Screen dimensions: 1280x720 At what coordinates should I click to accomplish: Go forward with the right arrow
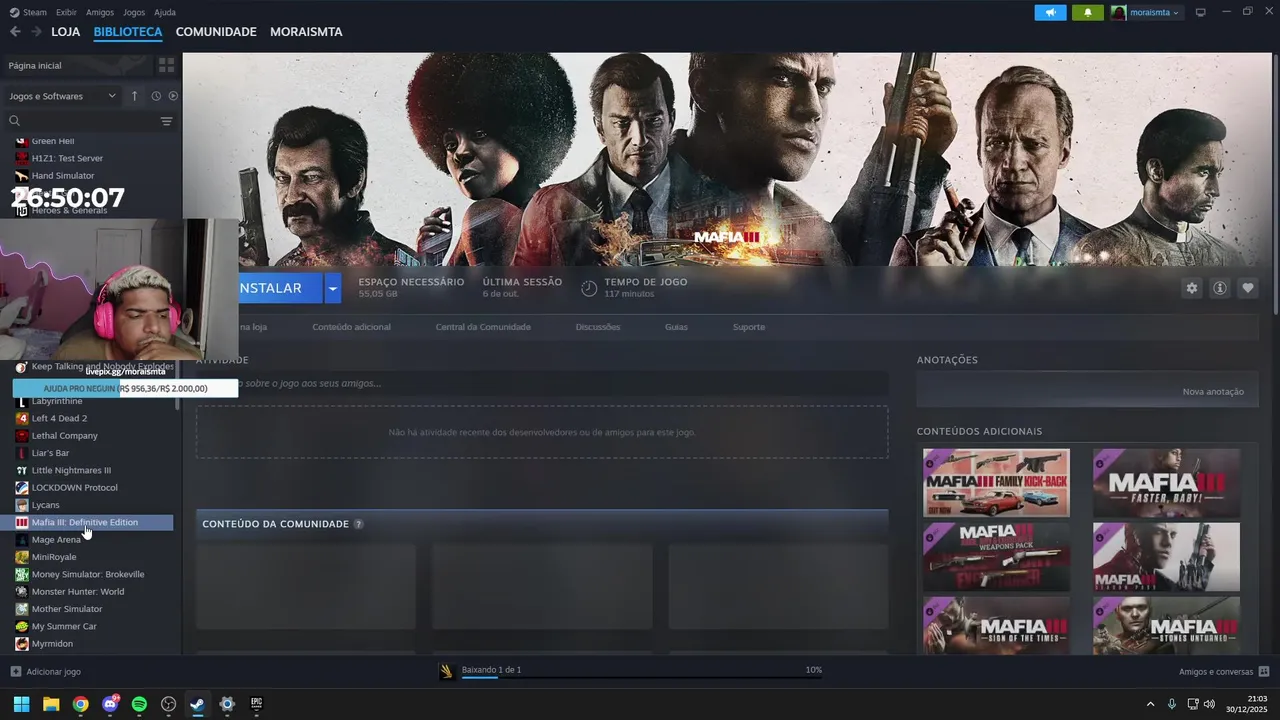click(36, 32)
